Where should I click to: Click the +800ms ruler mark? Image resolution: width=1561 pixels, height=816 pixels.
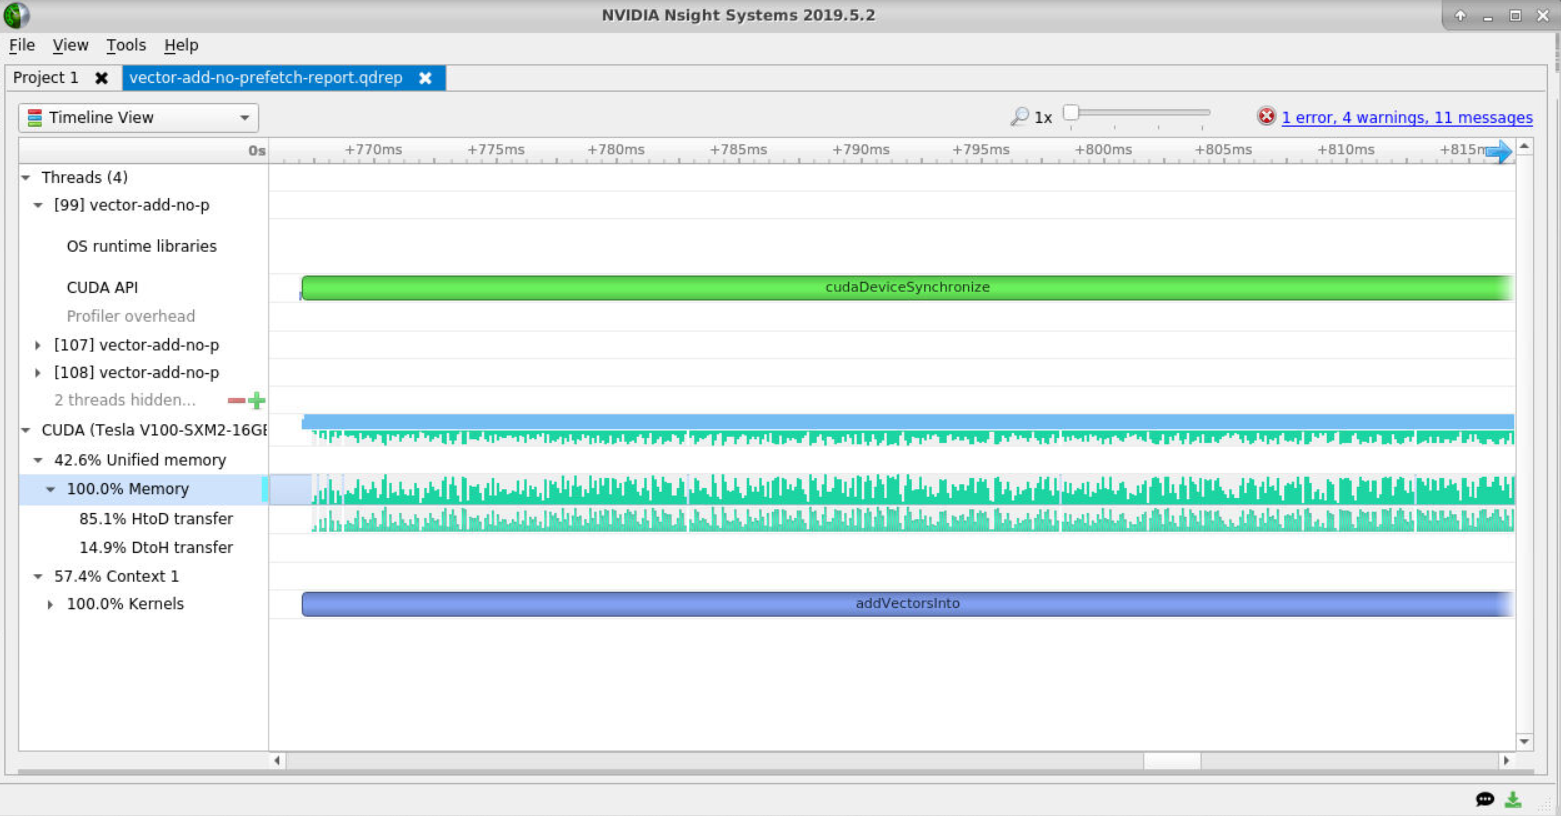pos(1104,150)
